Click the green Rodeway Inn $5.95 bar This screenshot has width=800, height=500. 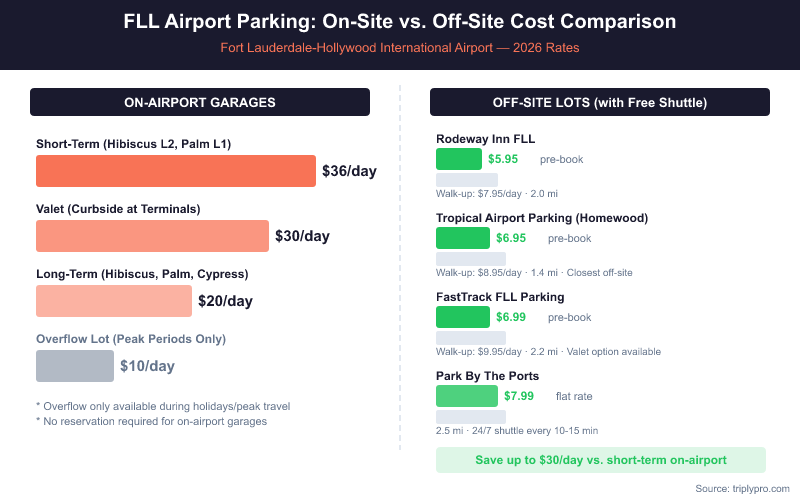coord(459,159)
